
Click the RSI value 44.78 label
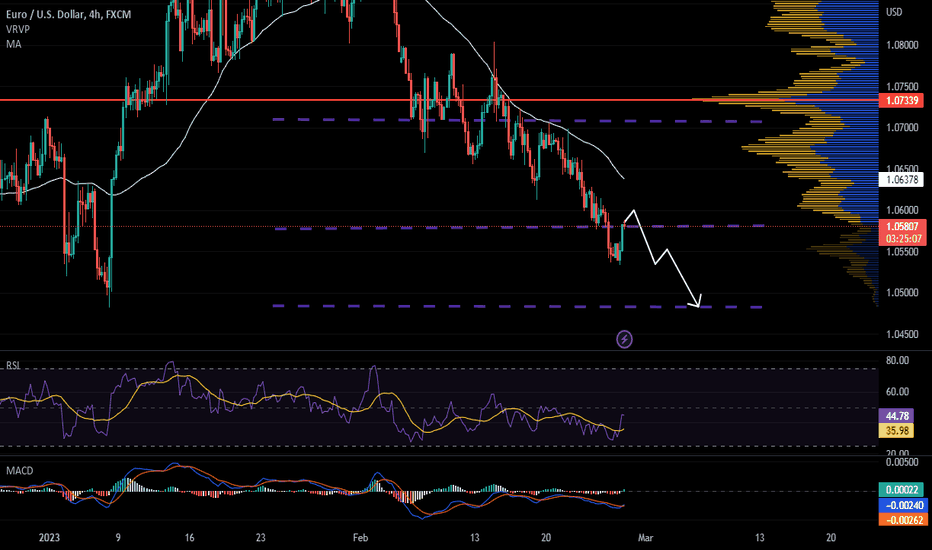coord(896,416)
